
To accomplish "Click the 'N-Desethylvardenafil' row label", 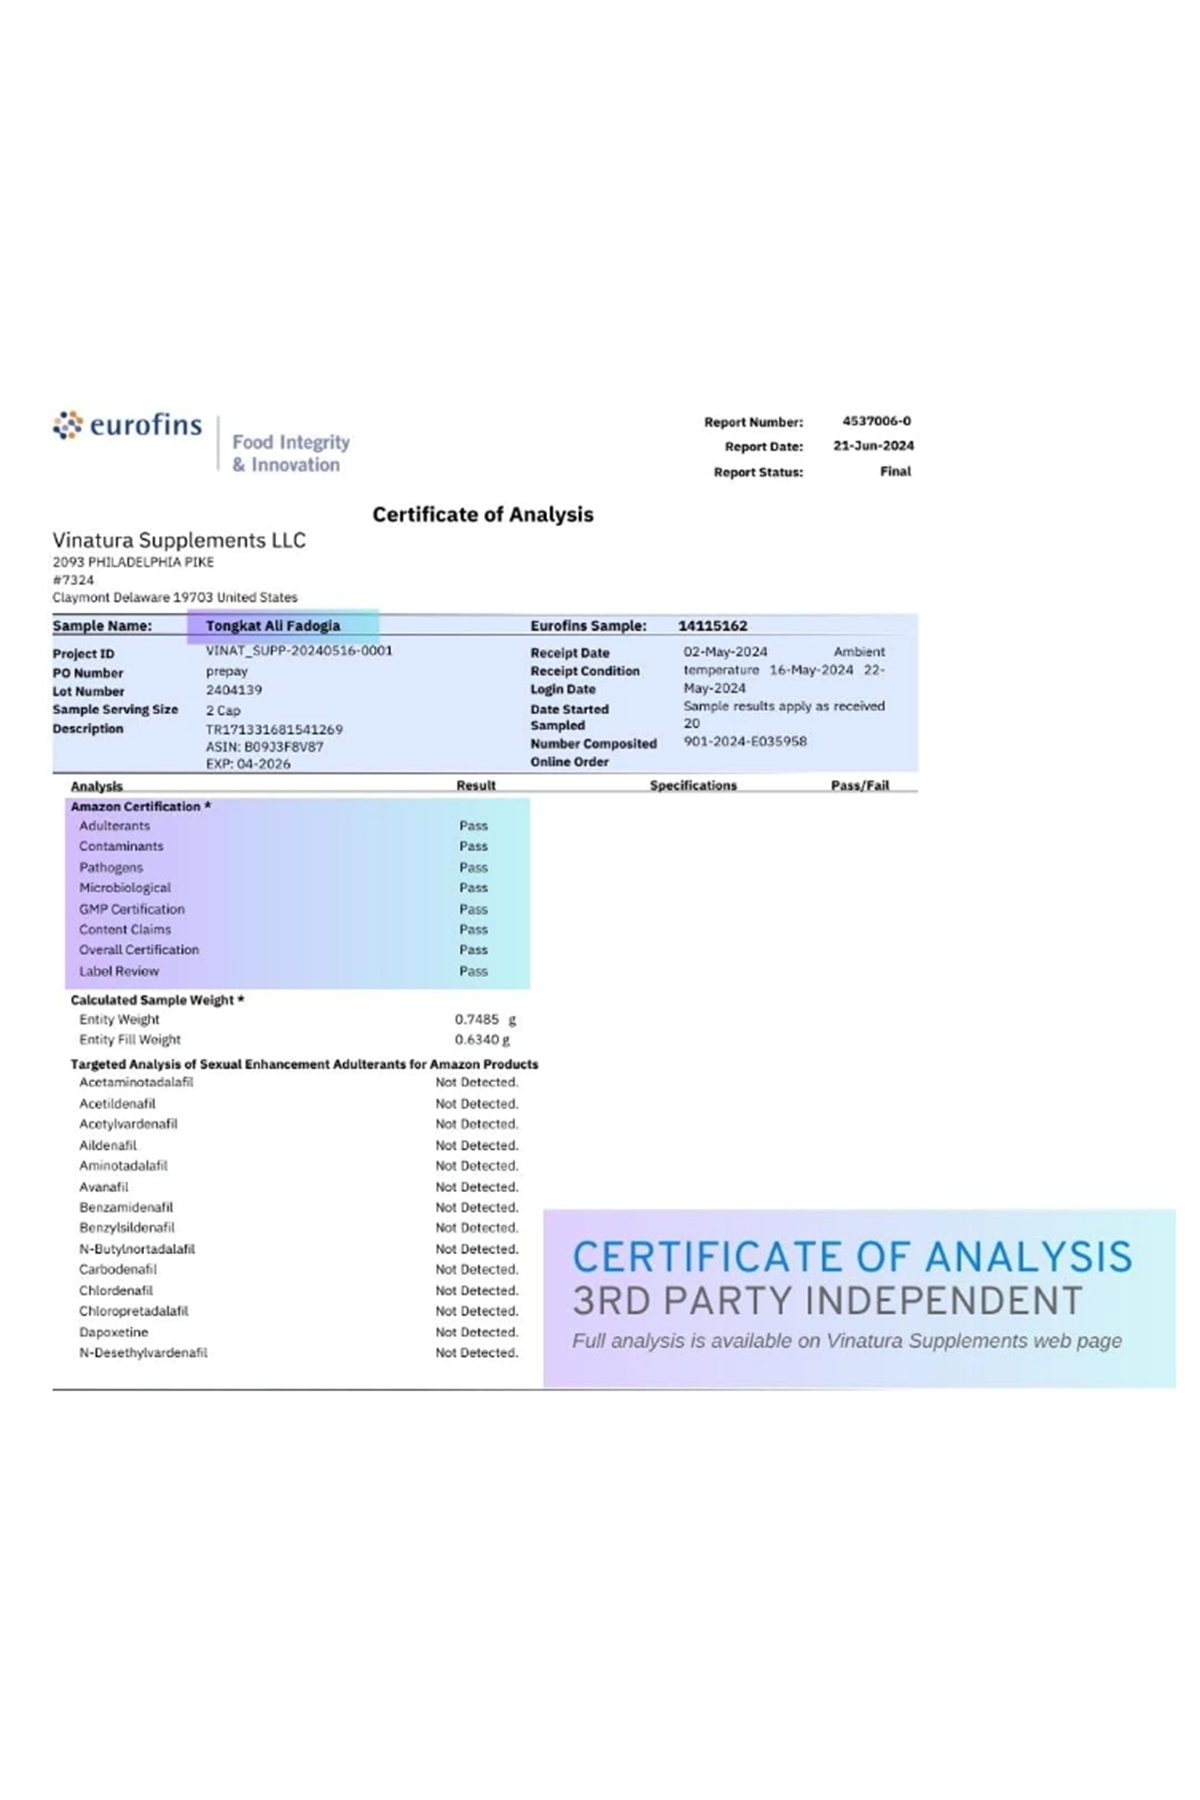I will coord(144,1353).
